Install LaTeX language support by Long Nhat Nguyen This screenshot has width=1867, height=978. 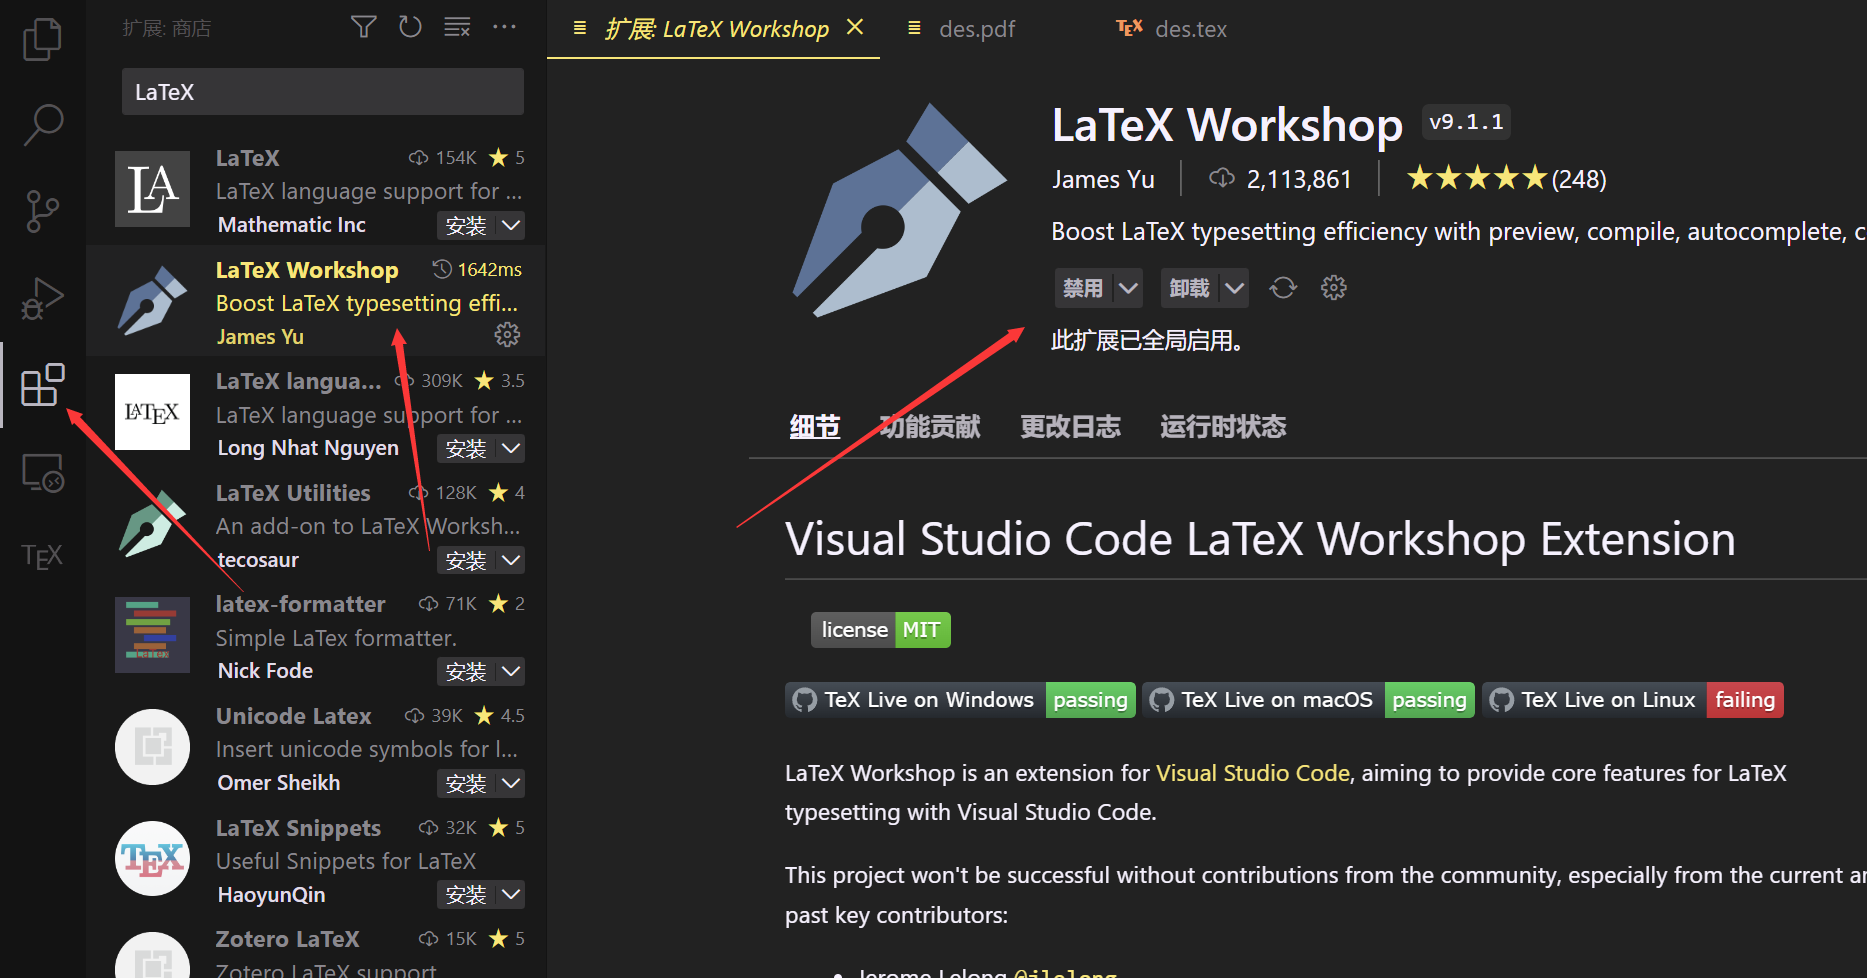pyautogui.click(x=466, y=448)
